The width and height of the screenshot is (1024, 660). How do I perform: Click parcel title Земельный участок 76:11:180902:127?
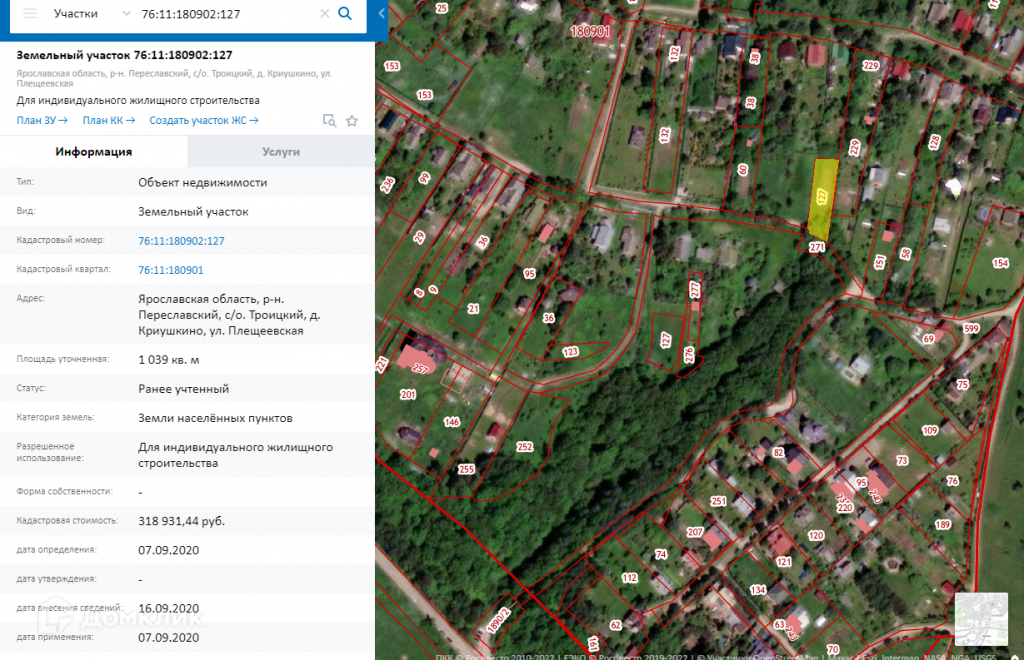[124, 55]
